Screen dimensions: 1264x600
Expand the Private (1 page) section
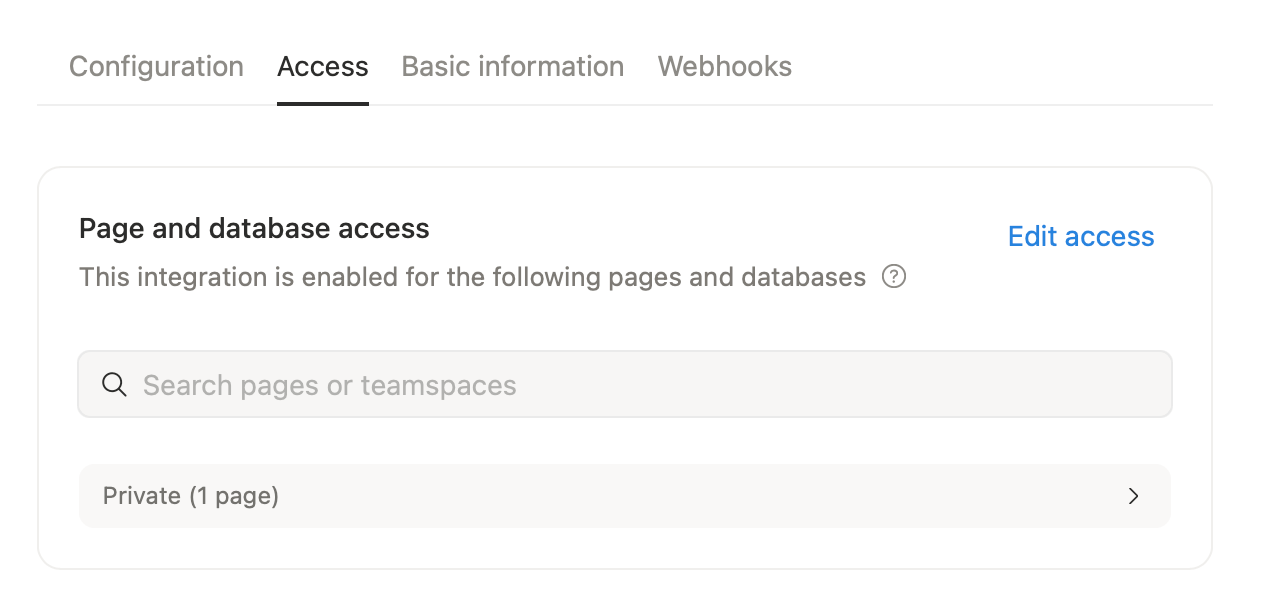click(x=624, y=496)
